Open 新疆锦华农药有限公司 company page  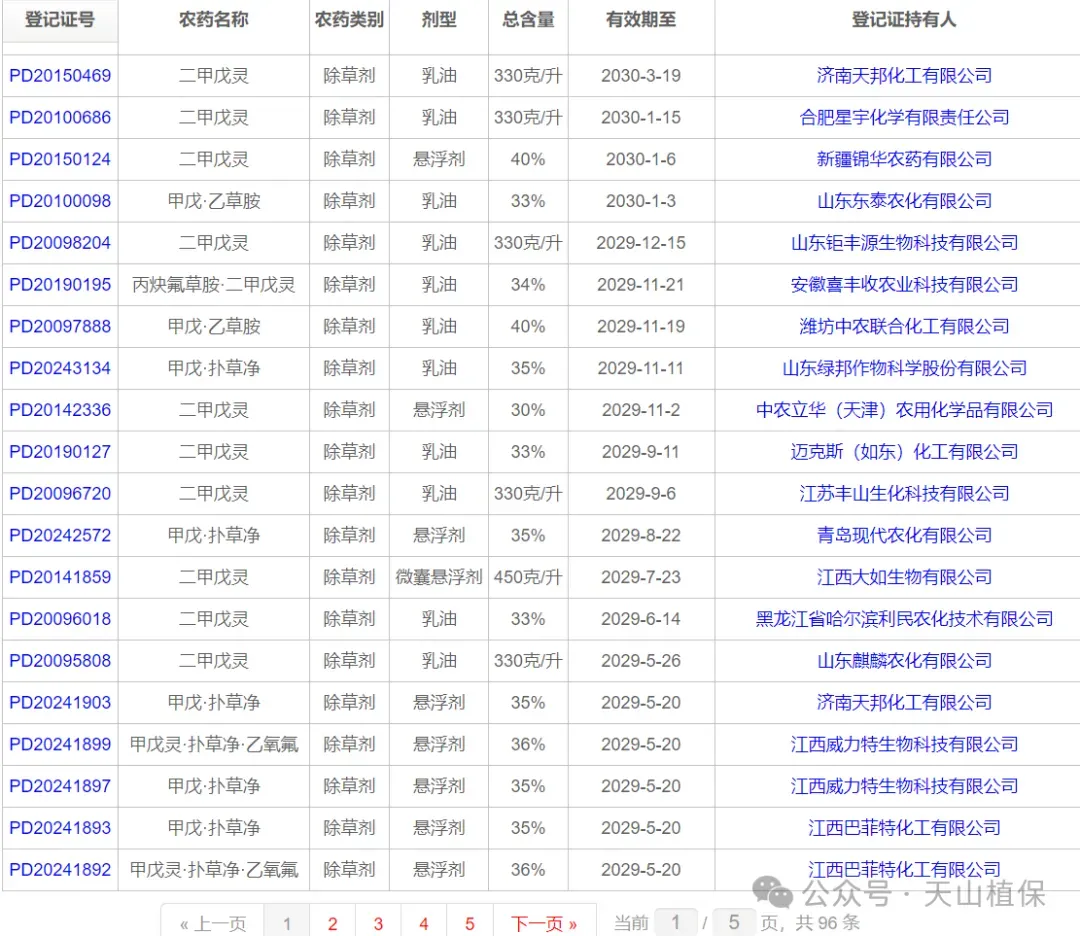click(x=905, y=159)
